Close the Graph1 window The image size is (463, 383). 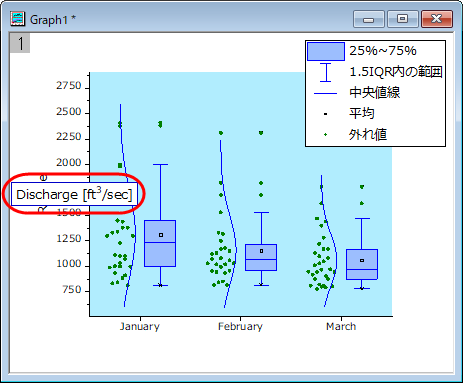[x=437, y=19]
